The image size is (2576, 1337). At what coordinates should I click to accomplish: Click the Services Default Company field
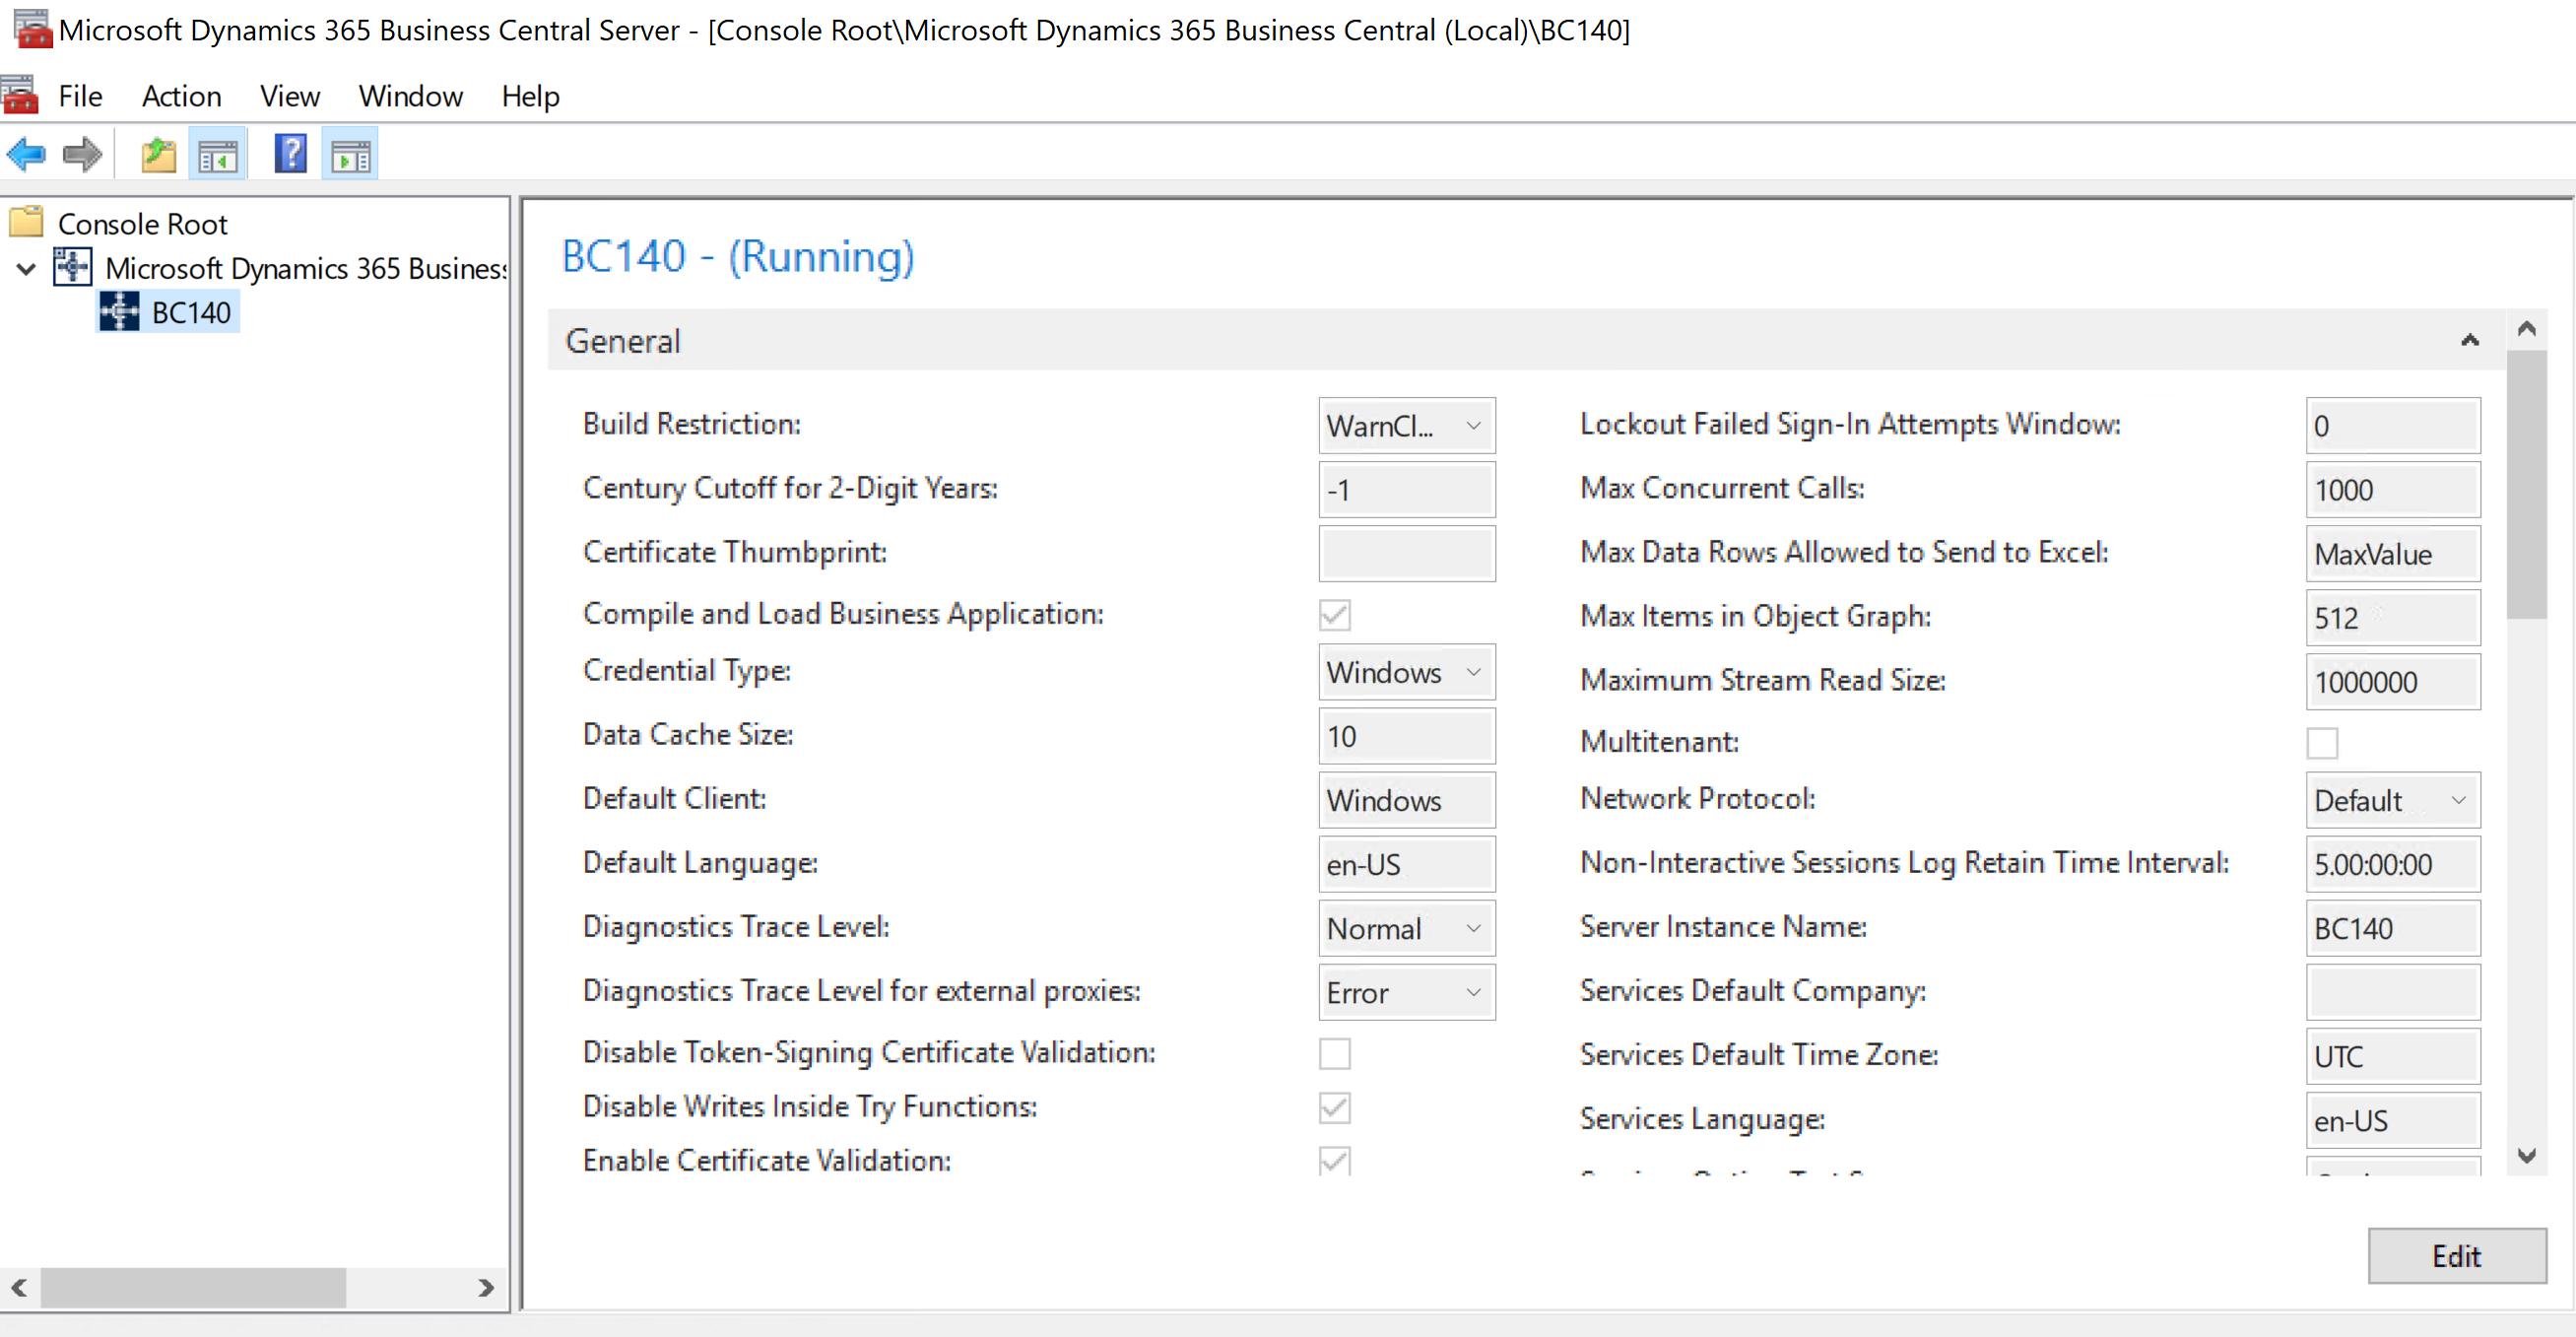[2393, 992]
